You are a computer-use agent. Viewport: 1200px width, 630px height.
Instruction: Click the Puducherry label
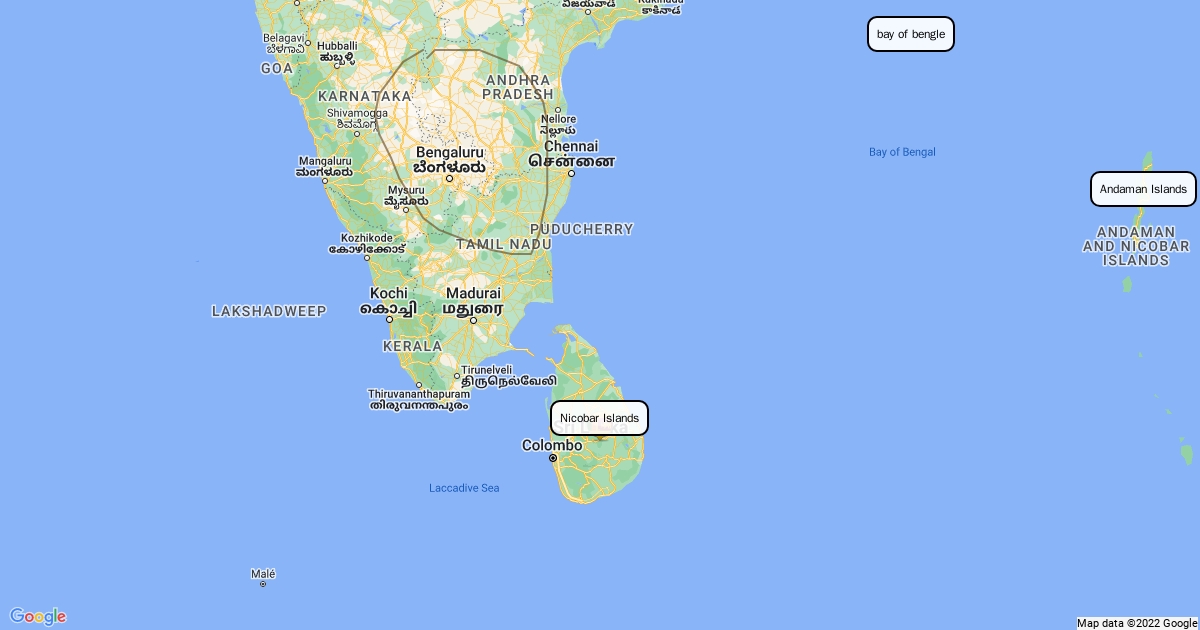(582, 229)
